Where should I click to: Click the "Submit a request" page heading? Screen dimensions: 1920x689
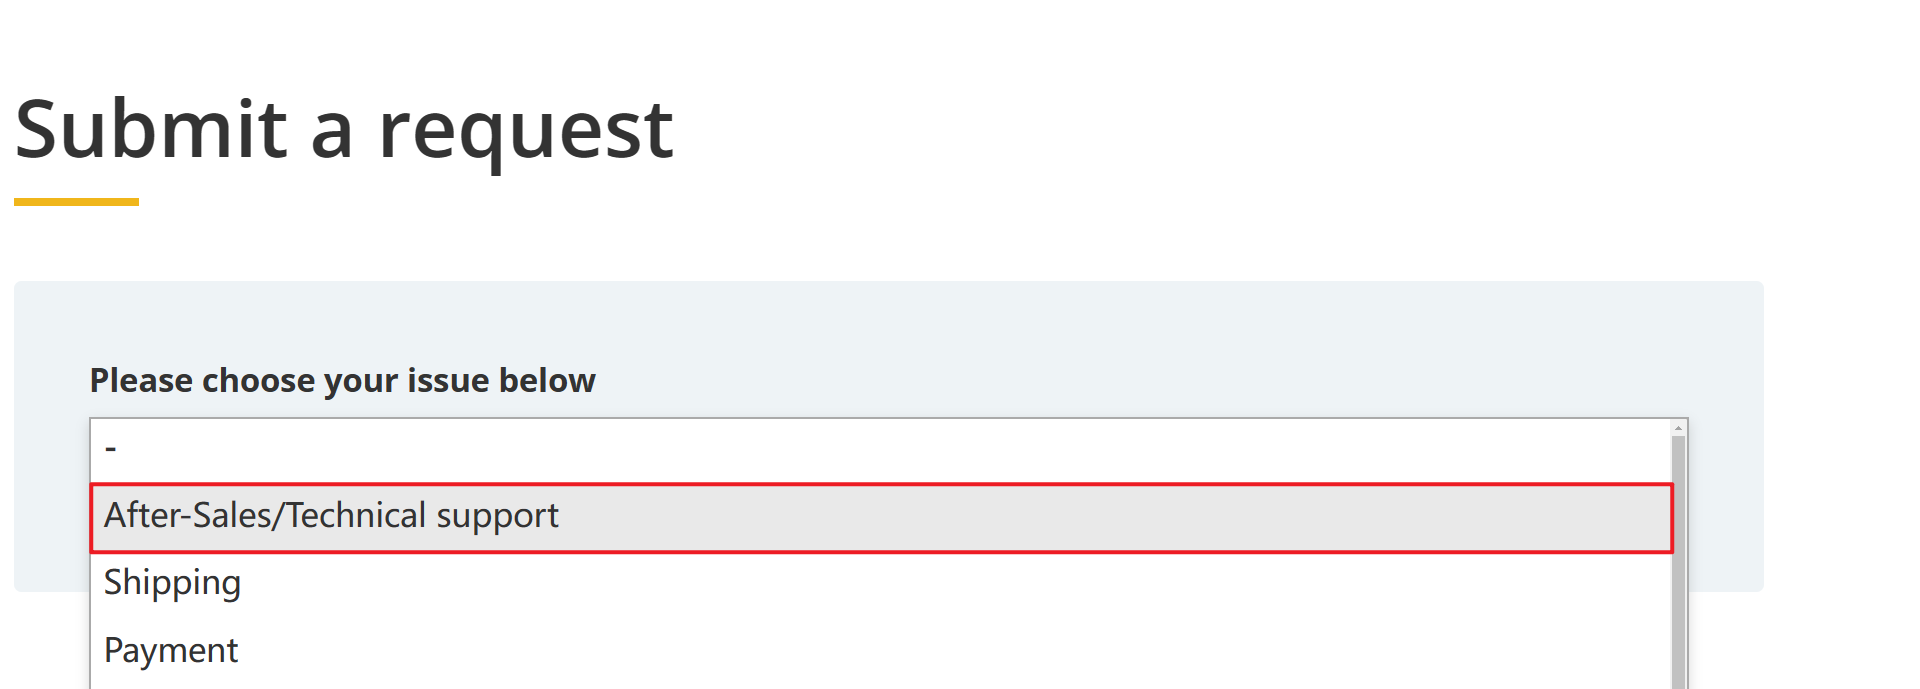click(x=344, y=130)
